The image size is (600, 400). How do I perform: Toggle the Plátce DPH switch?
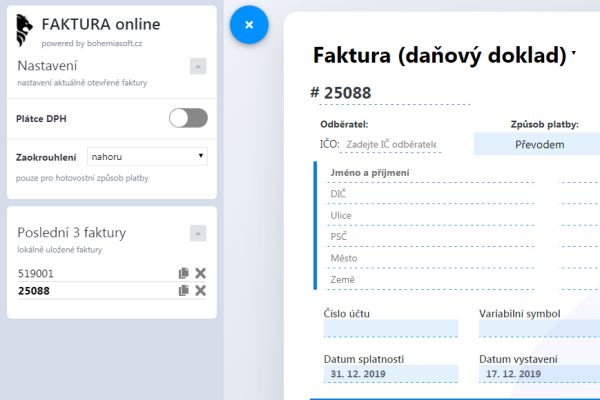click(x=188, y=118)
